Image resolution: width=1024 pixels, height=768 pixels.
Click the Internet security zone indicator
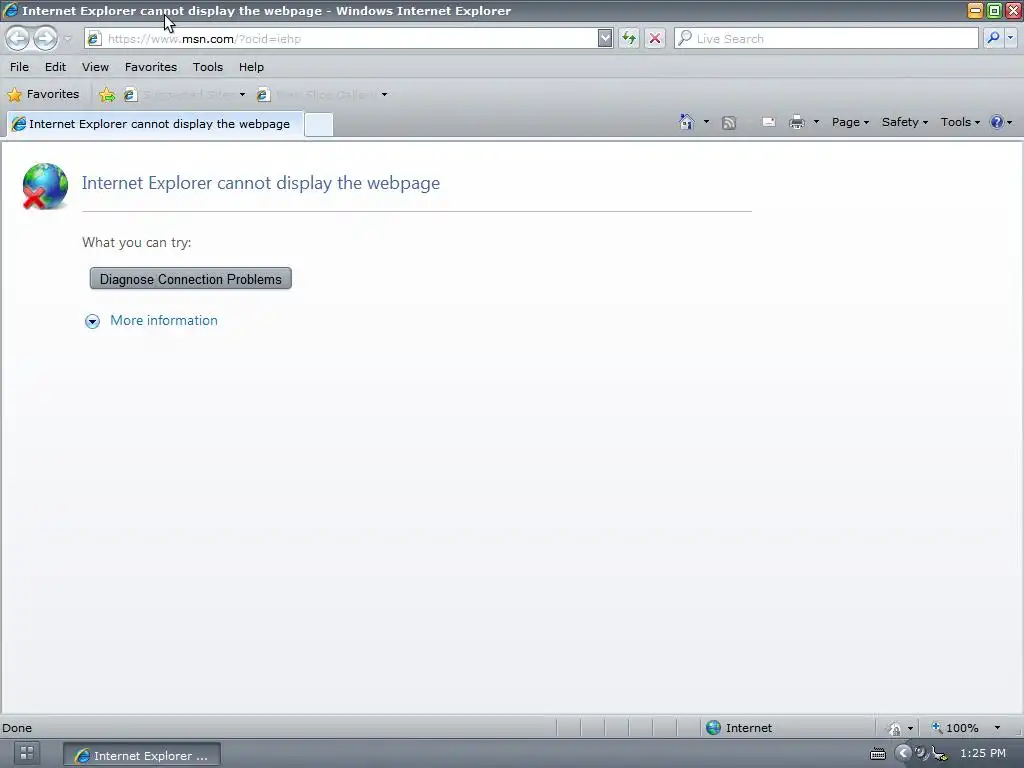tap(740, 728)
